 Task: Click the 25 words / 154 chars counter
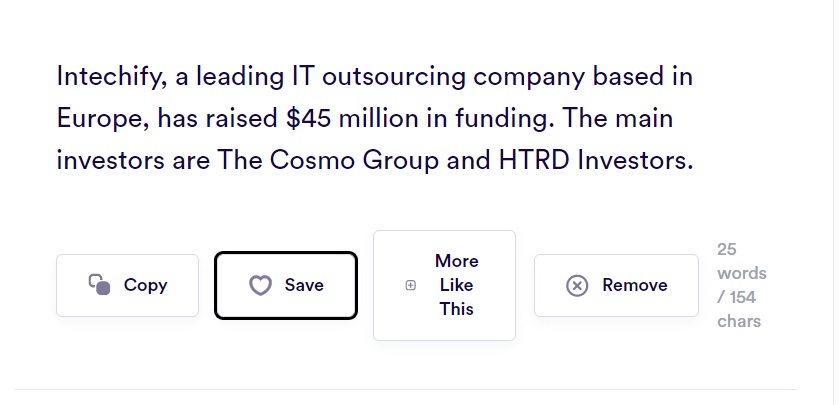pos(741,285)
